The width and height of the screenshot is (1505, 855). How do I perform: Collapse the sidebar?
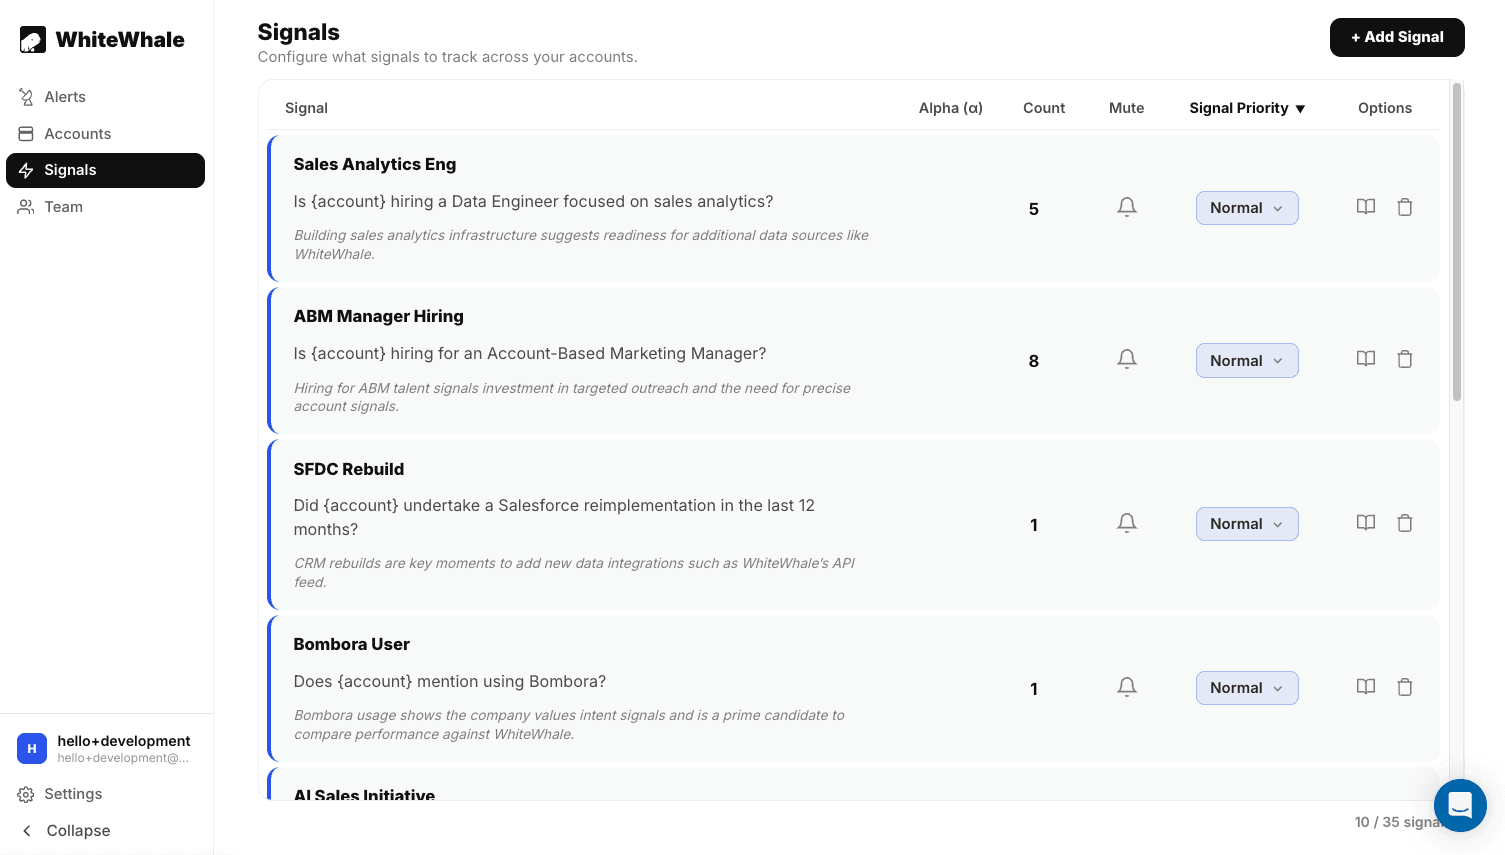105,831
